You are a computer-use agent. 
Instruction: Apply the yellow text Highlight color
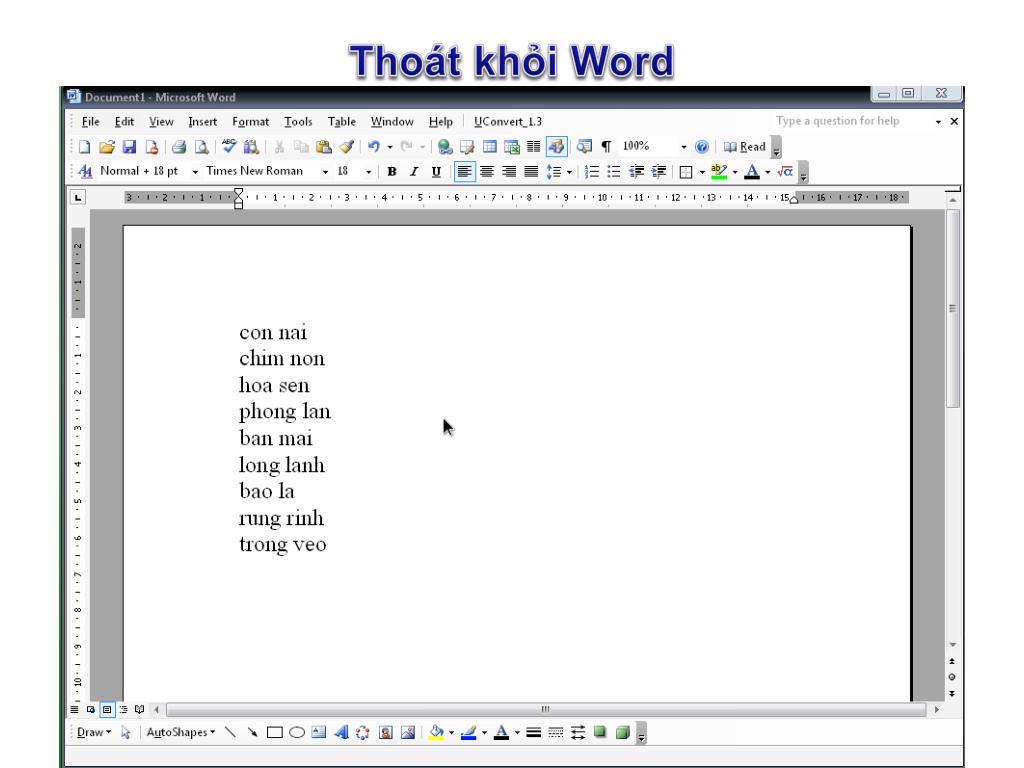coord(719,172)
